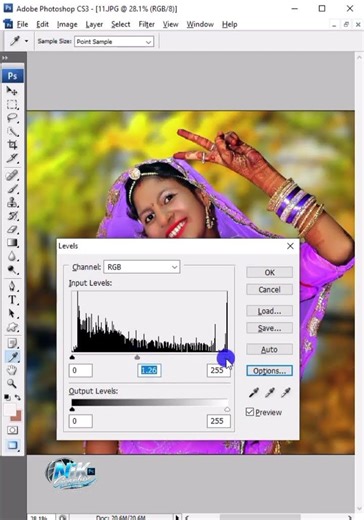Click the input shadow value field

[81, 370]
